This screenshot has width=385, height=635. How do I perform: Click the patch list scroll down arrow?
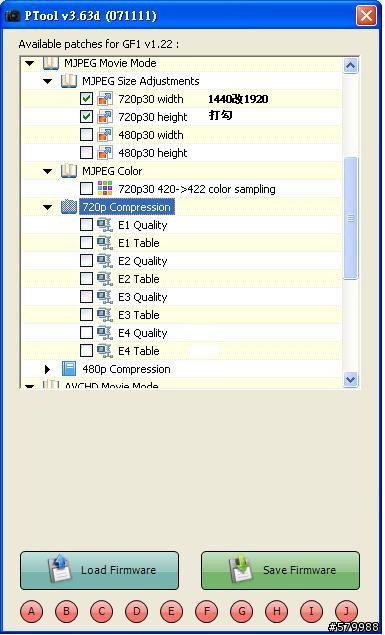pos(350,379)
